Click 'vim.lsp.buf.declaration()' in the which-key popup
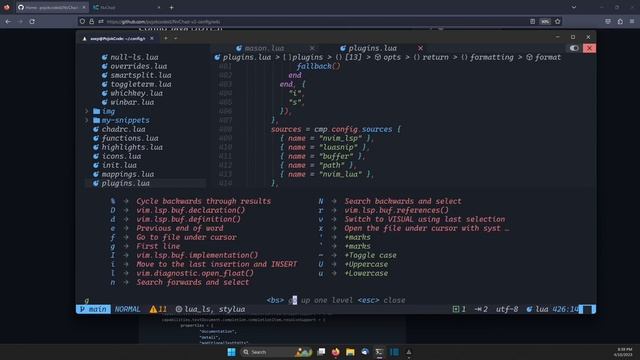The width and height of the screenshot is (640, 360). coord(191,210)
